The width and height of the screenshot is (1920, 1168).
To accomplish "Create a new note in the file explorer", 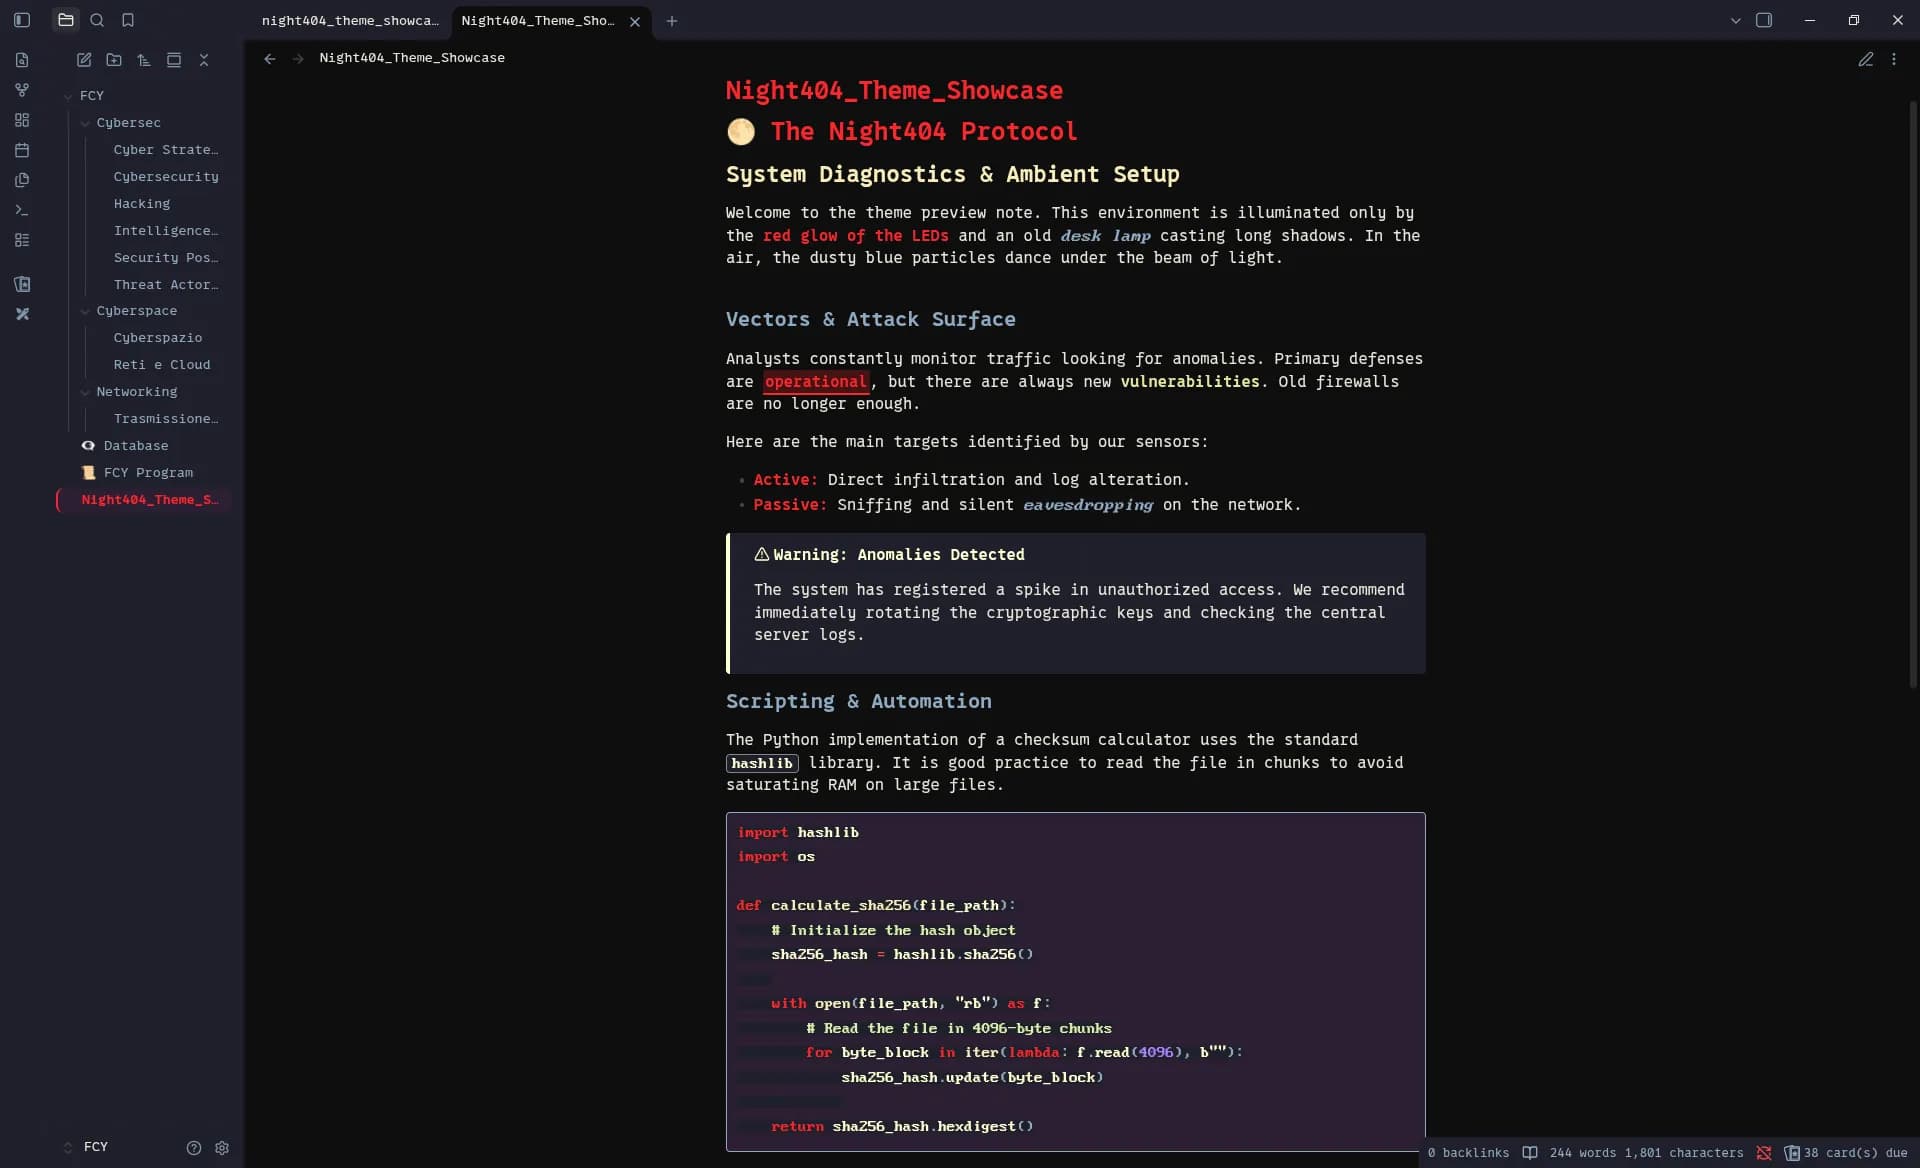I will point(84,60).
